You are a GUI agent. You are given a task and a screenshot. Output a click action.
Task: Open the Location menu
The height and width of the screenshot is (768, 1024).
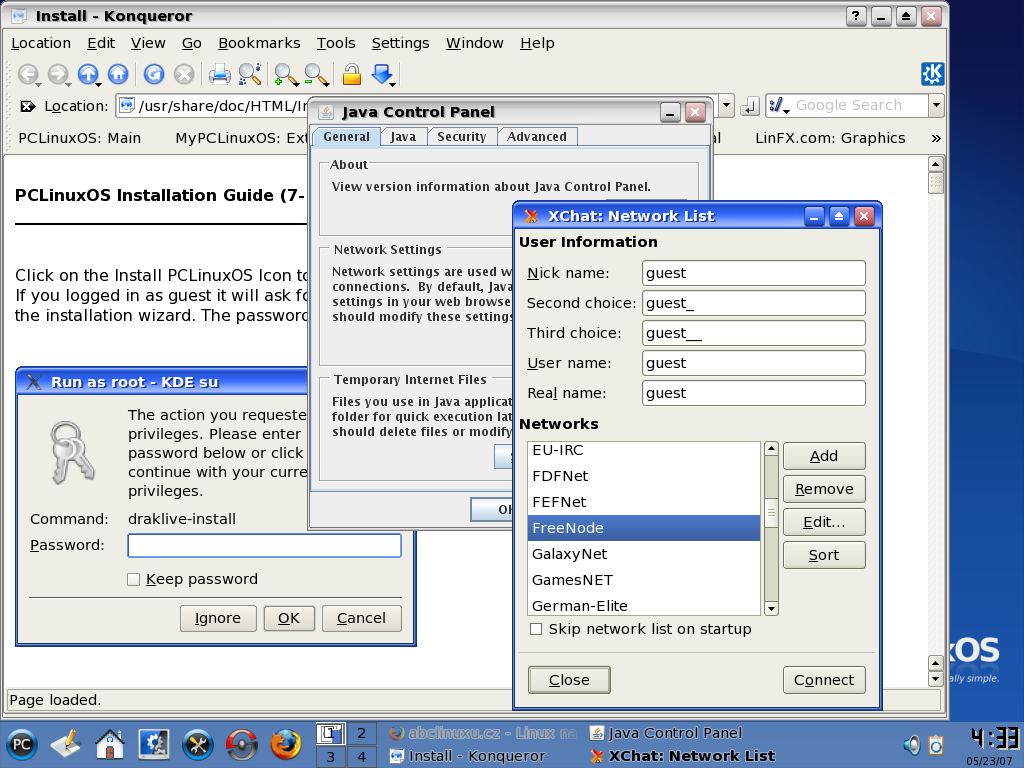coord(41,43)
